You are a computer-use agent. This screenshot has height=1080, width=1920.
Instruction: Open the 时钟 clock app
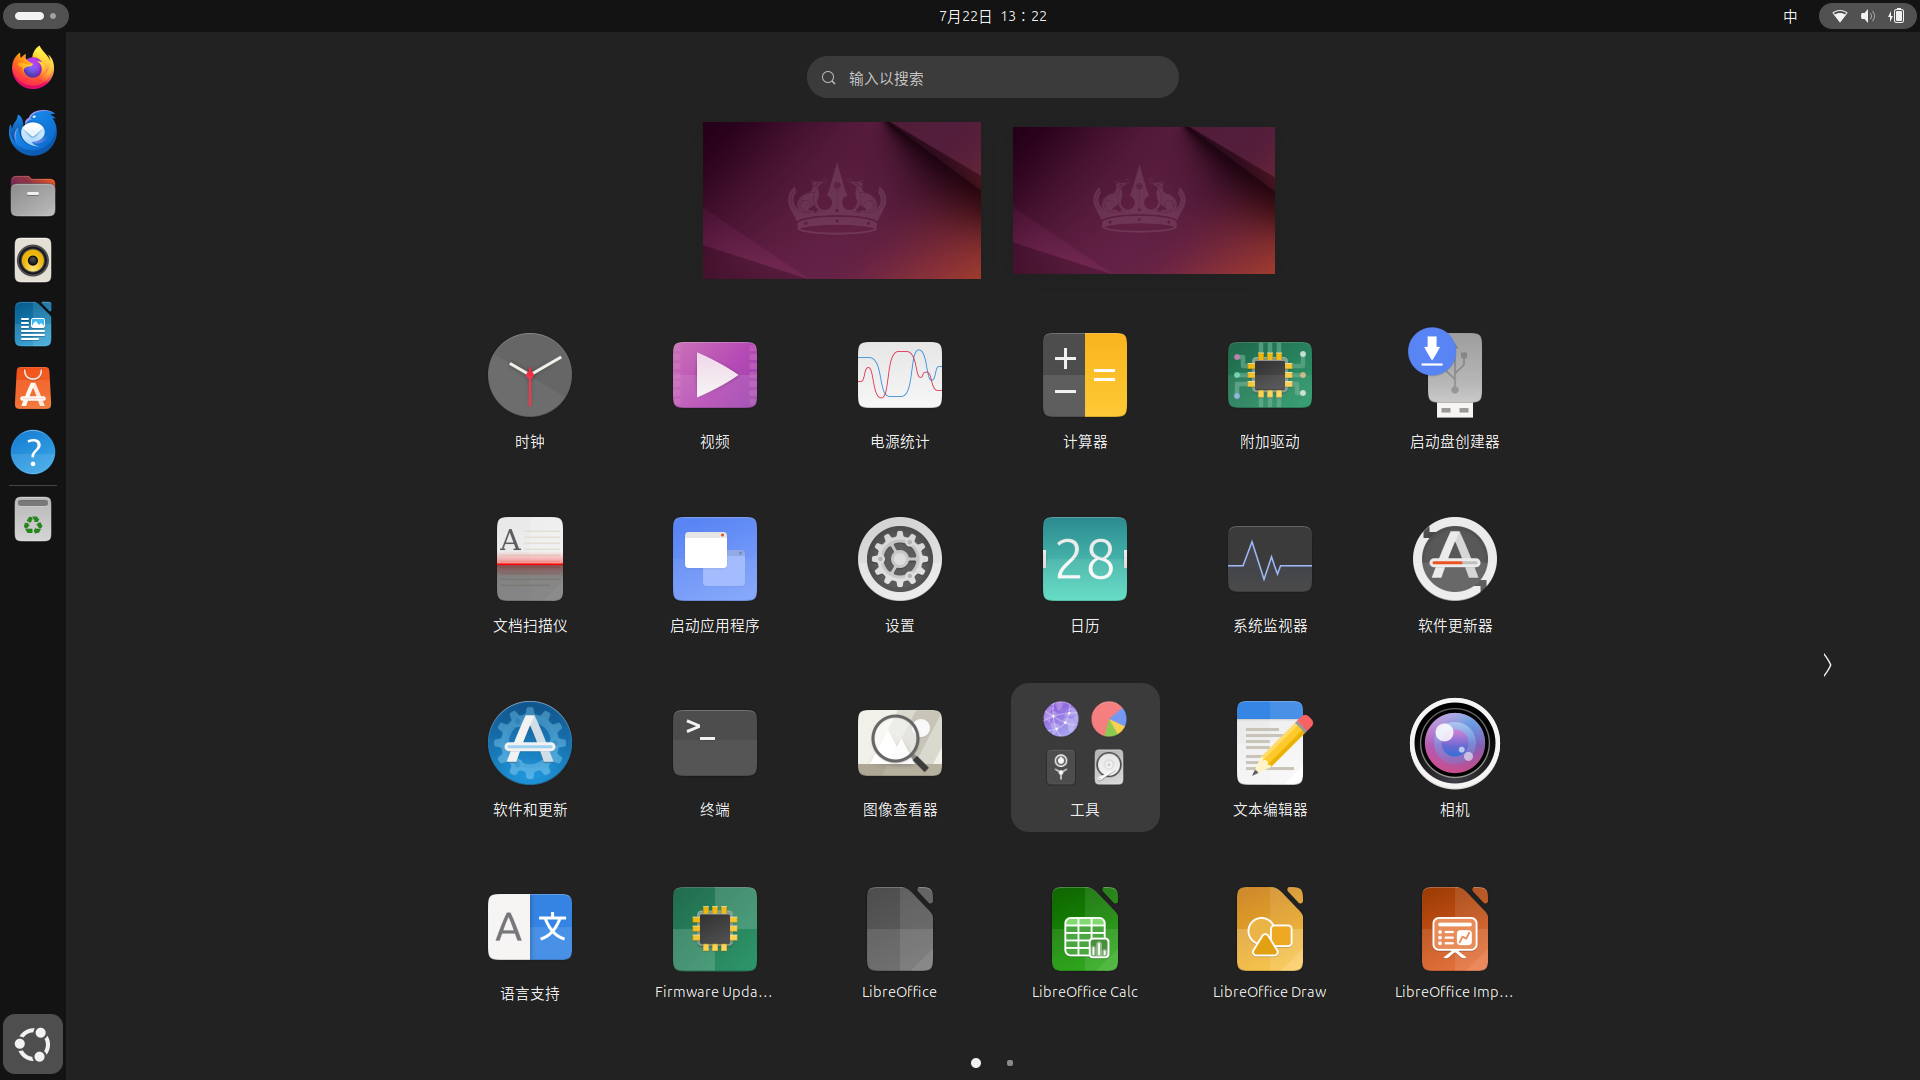pos(529,376)
